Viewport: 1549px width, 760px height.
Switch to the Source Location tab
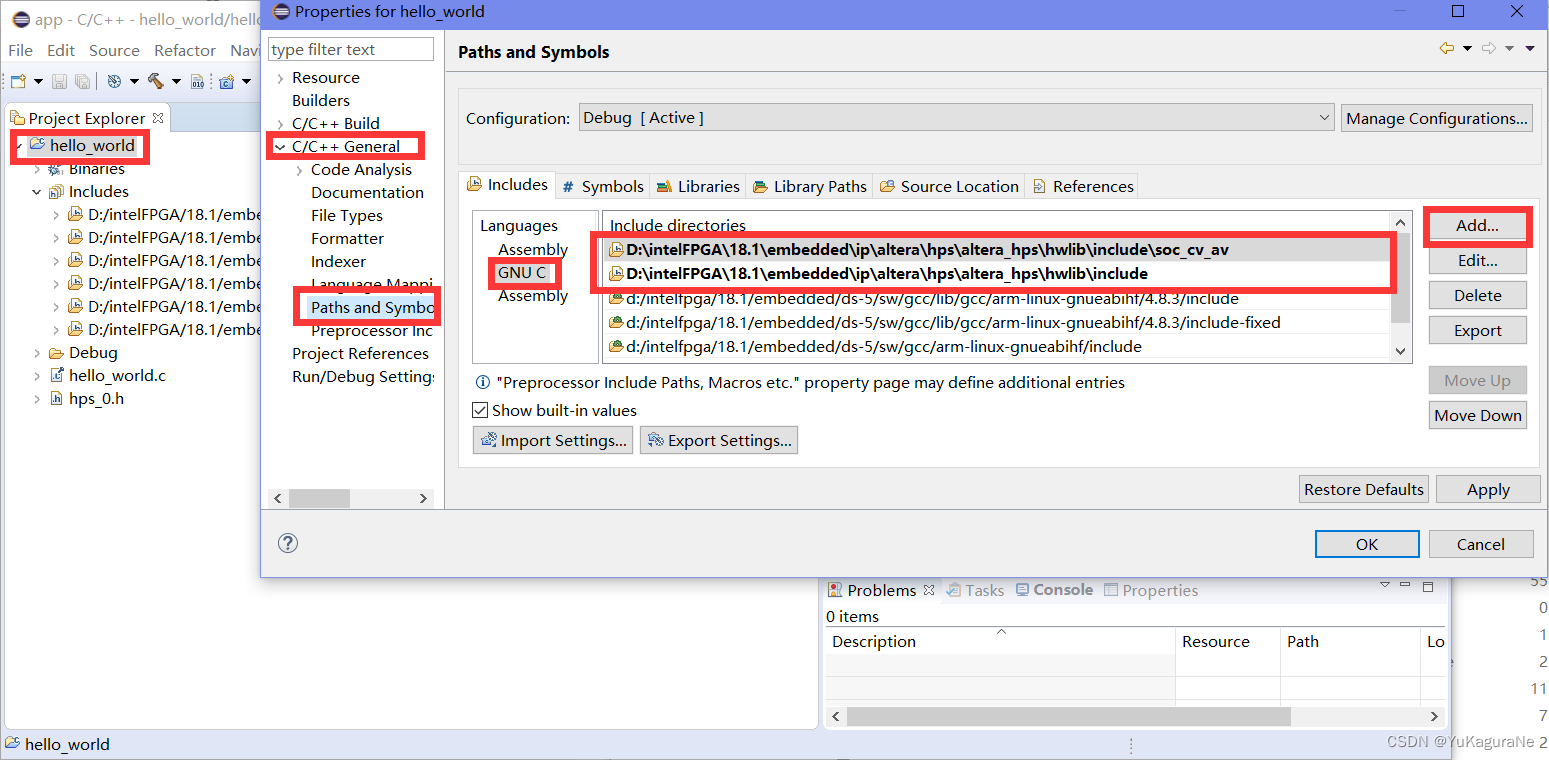948,186
